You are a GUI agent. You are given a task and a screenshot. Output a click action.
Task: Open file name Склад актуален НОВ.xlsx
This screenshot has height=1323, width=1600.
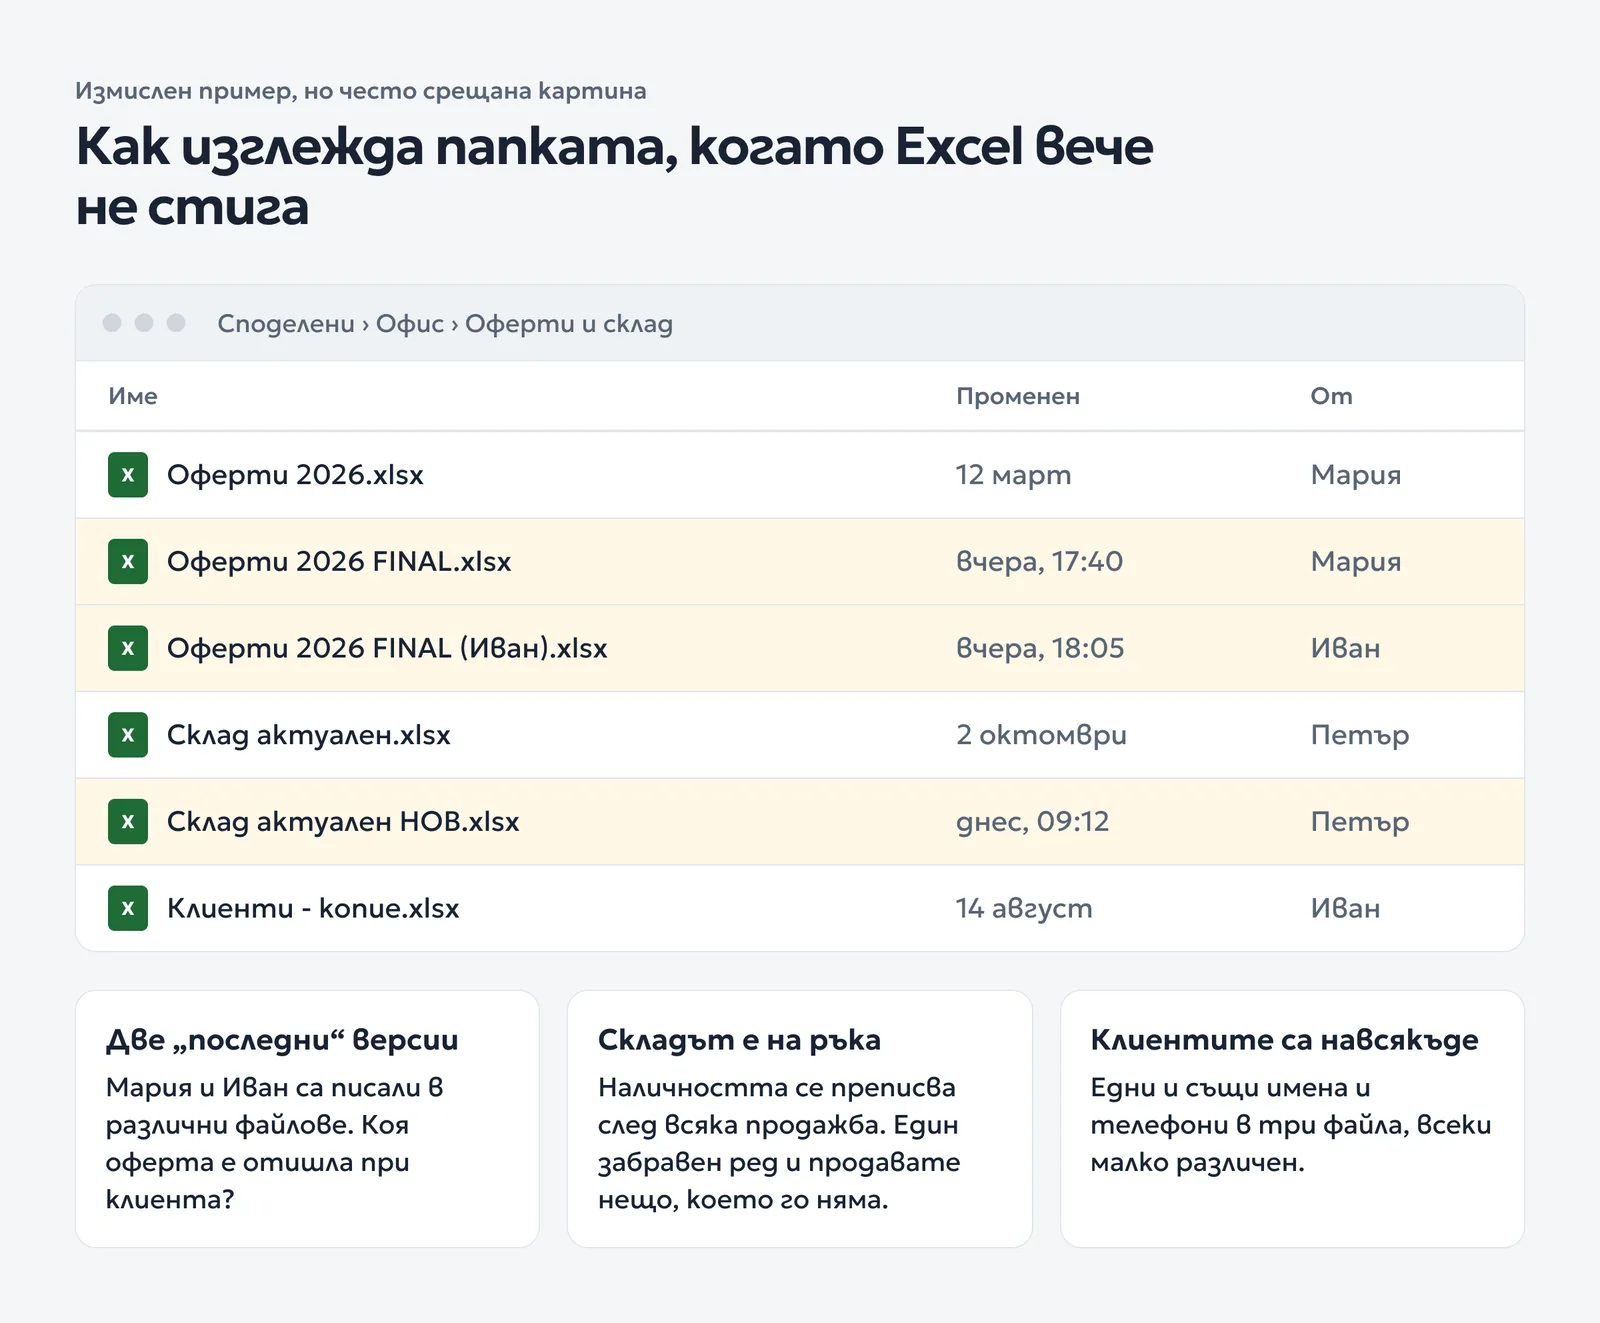pyautogui.click(x=343, y=822)
